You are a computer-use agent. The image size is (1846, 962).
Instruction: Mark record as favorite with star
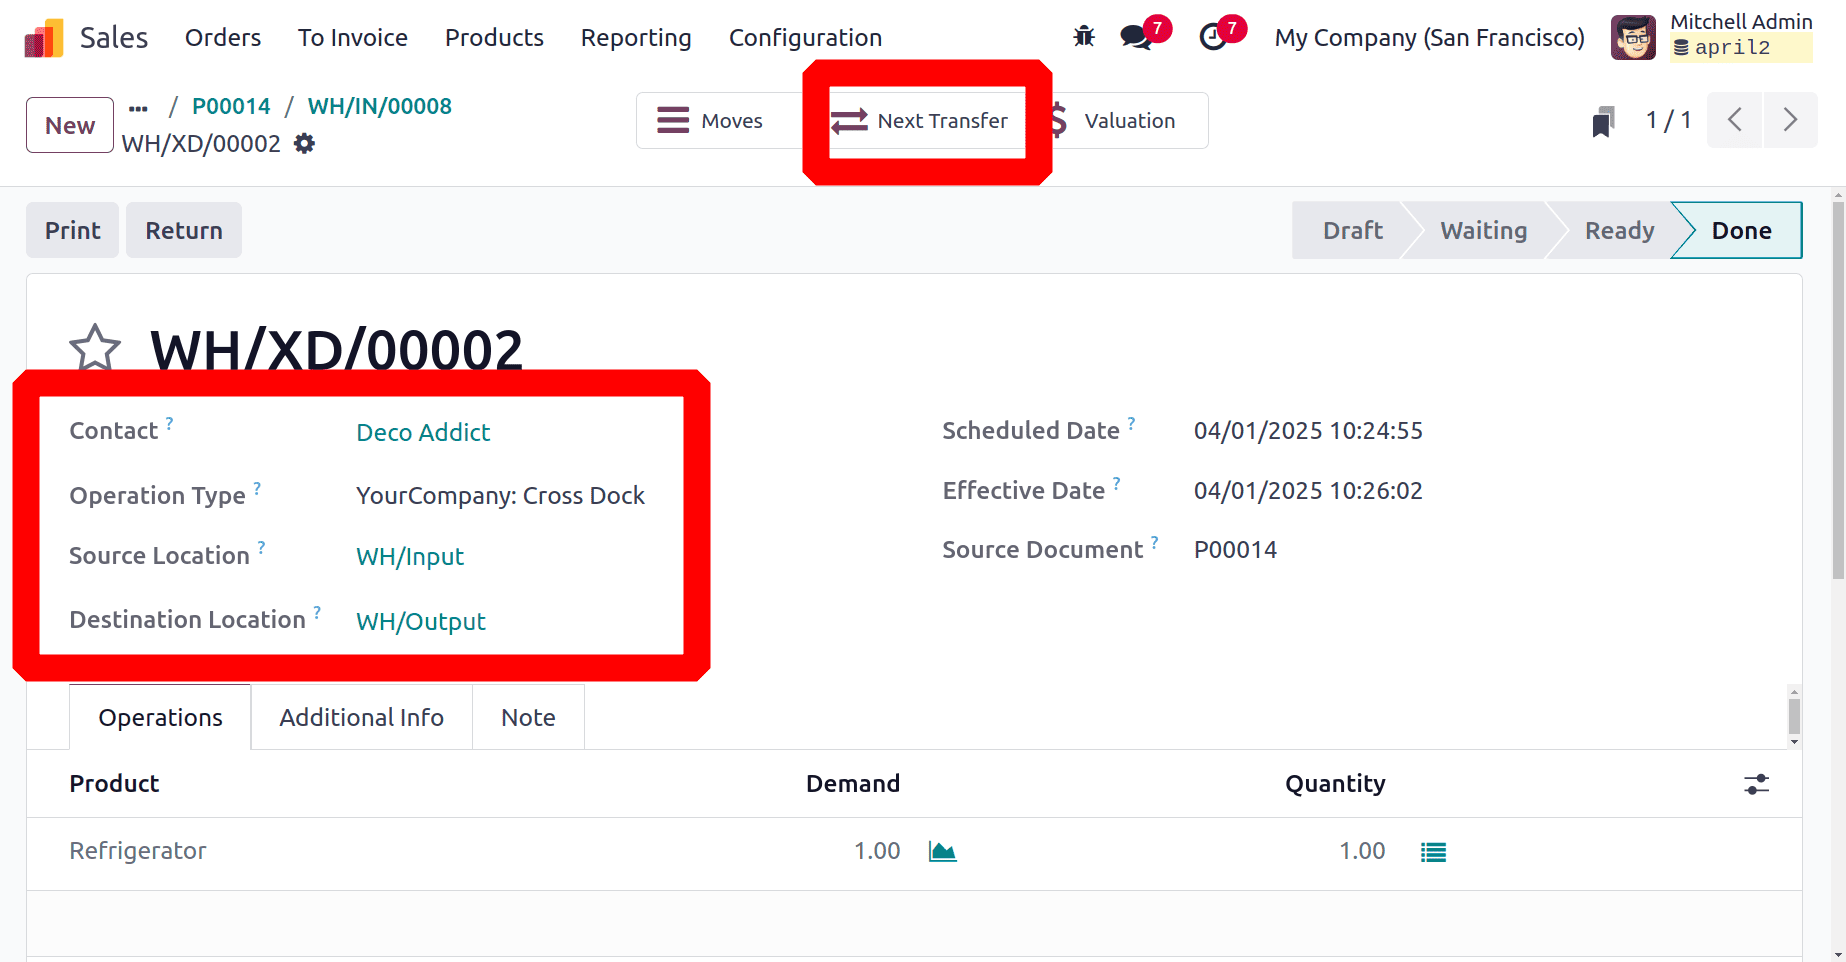[x=95, y=347]
